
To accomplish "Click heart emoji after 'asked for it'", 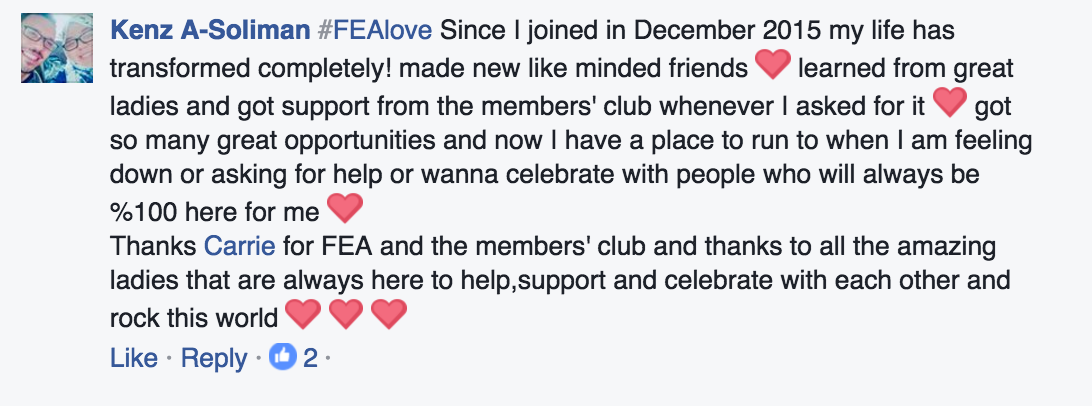I will pos(950,102).
